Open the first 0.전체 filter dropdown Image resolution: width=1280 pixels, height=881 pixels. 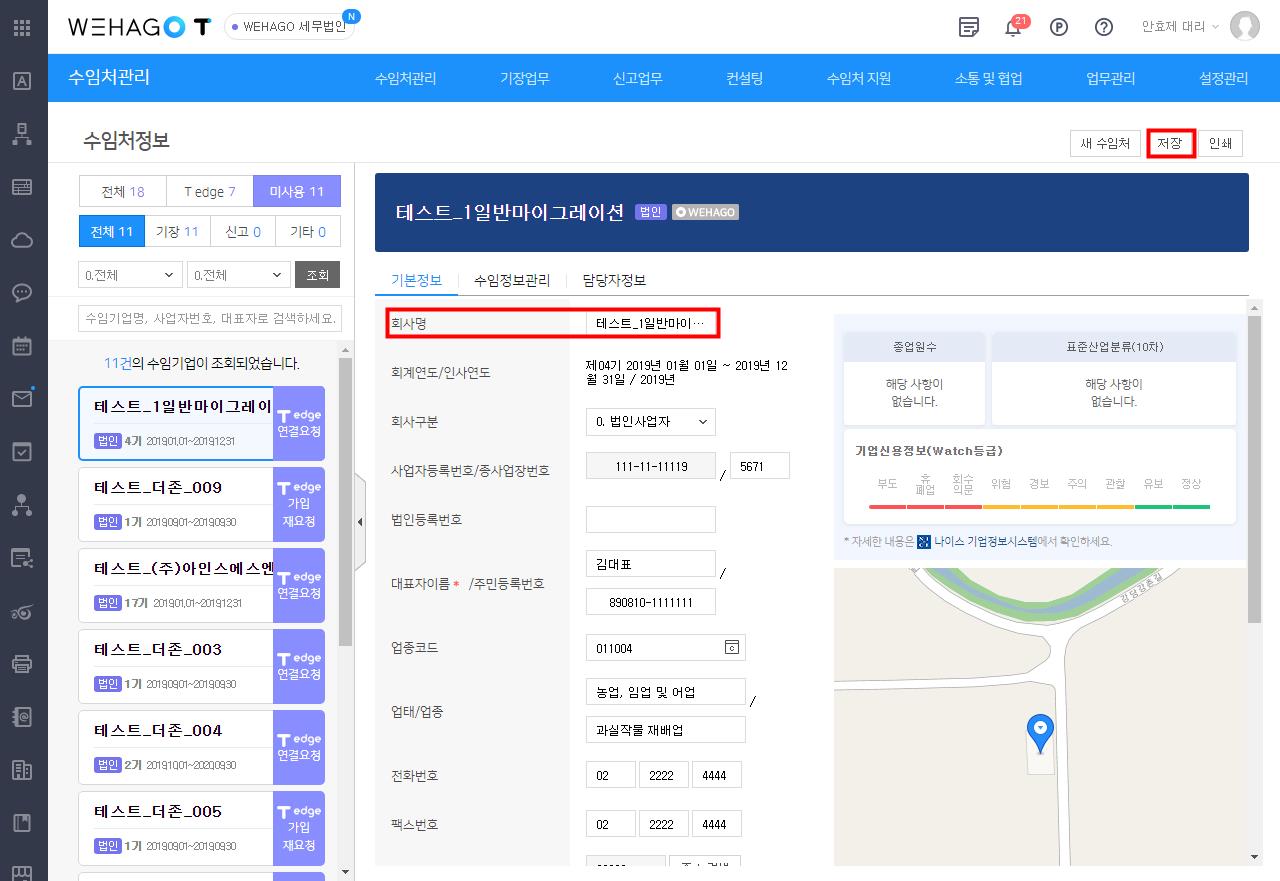[130, 275]
